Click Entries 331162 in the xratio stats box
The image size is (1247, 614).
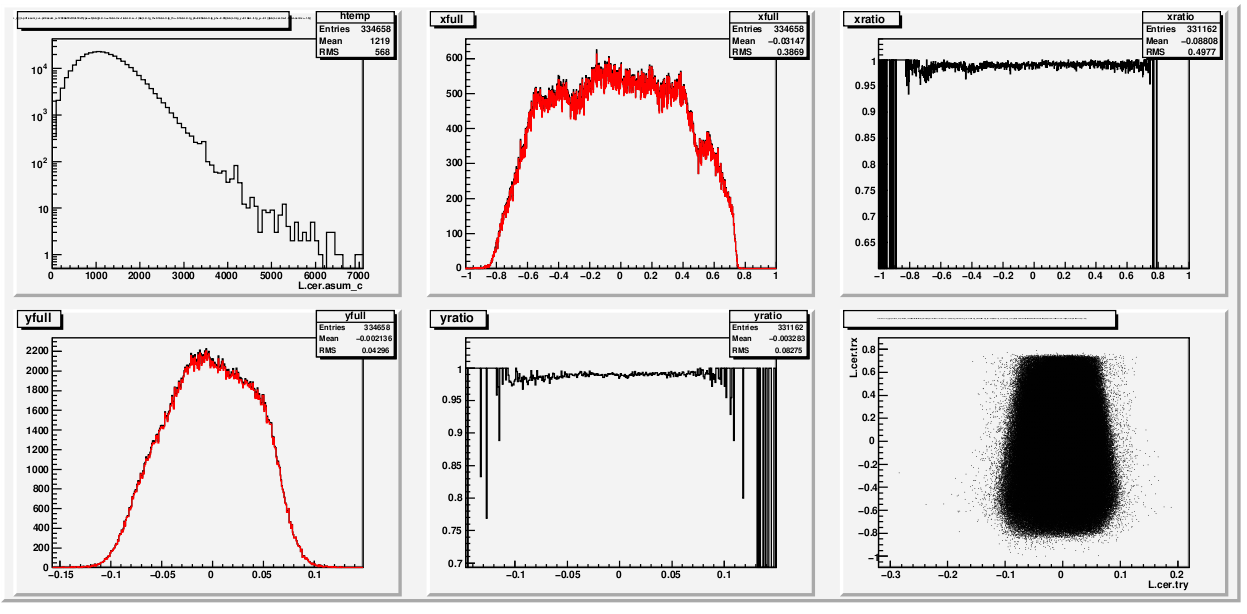[x=1182, y=29]
